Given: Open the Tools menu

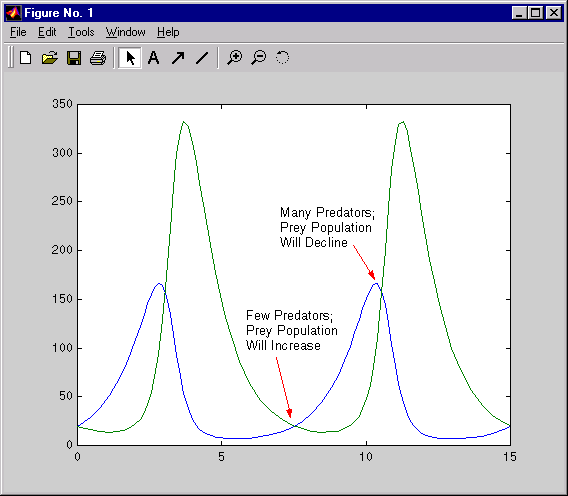Looking at the screenshot, I should tap(81, 32).
